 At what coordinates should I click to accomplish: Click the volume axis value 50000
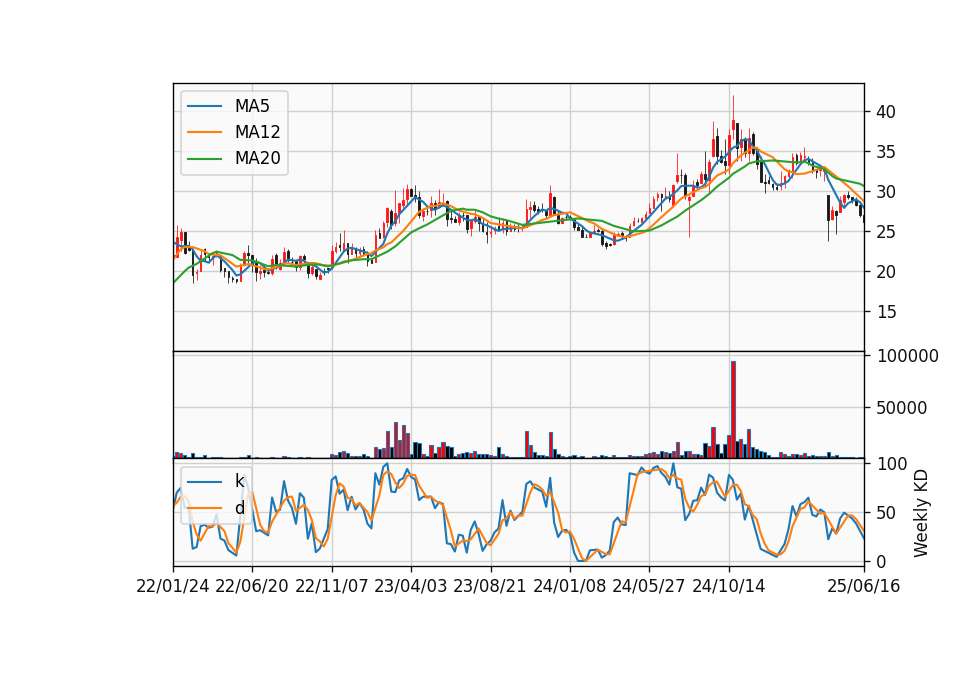coord(902,408)
